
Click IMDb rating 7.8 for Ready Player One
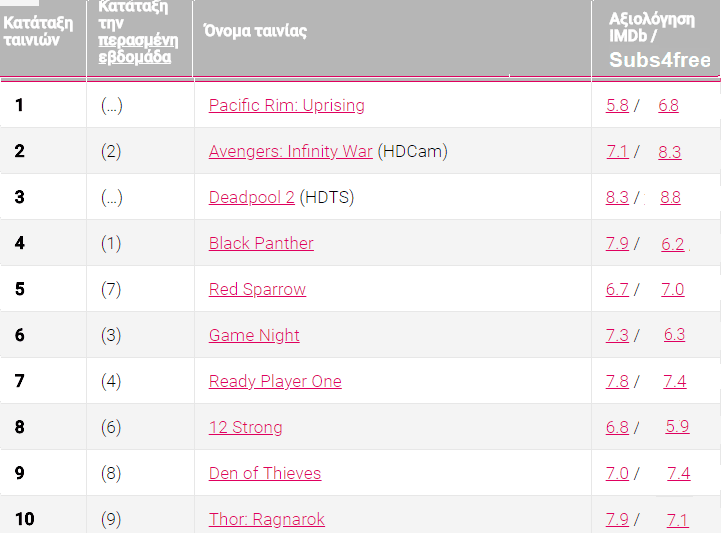click(617, 381)
